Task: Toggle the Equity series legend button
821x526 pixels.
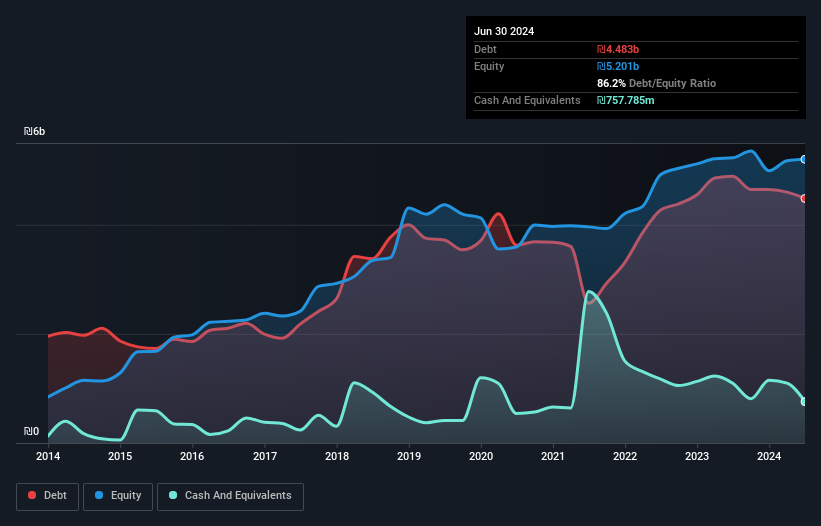Action: point(118,496)
